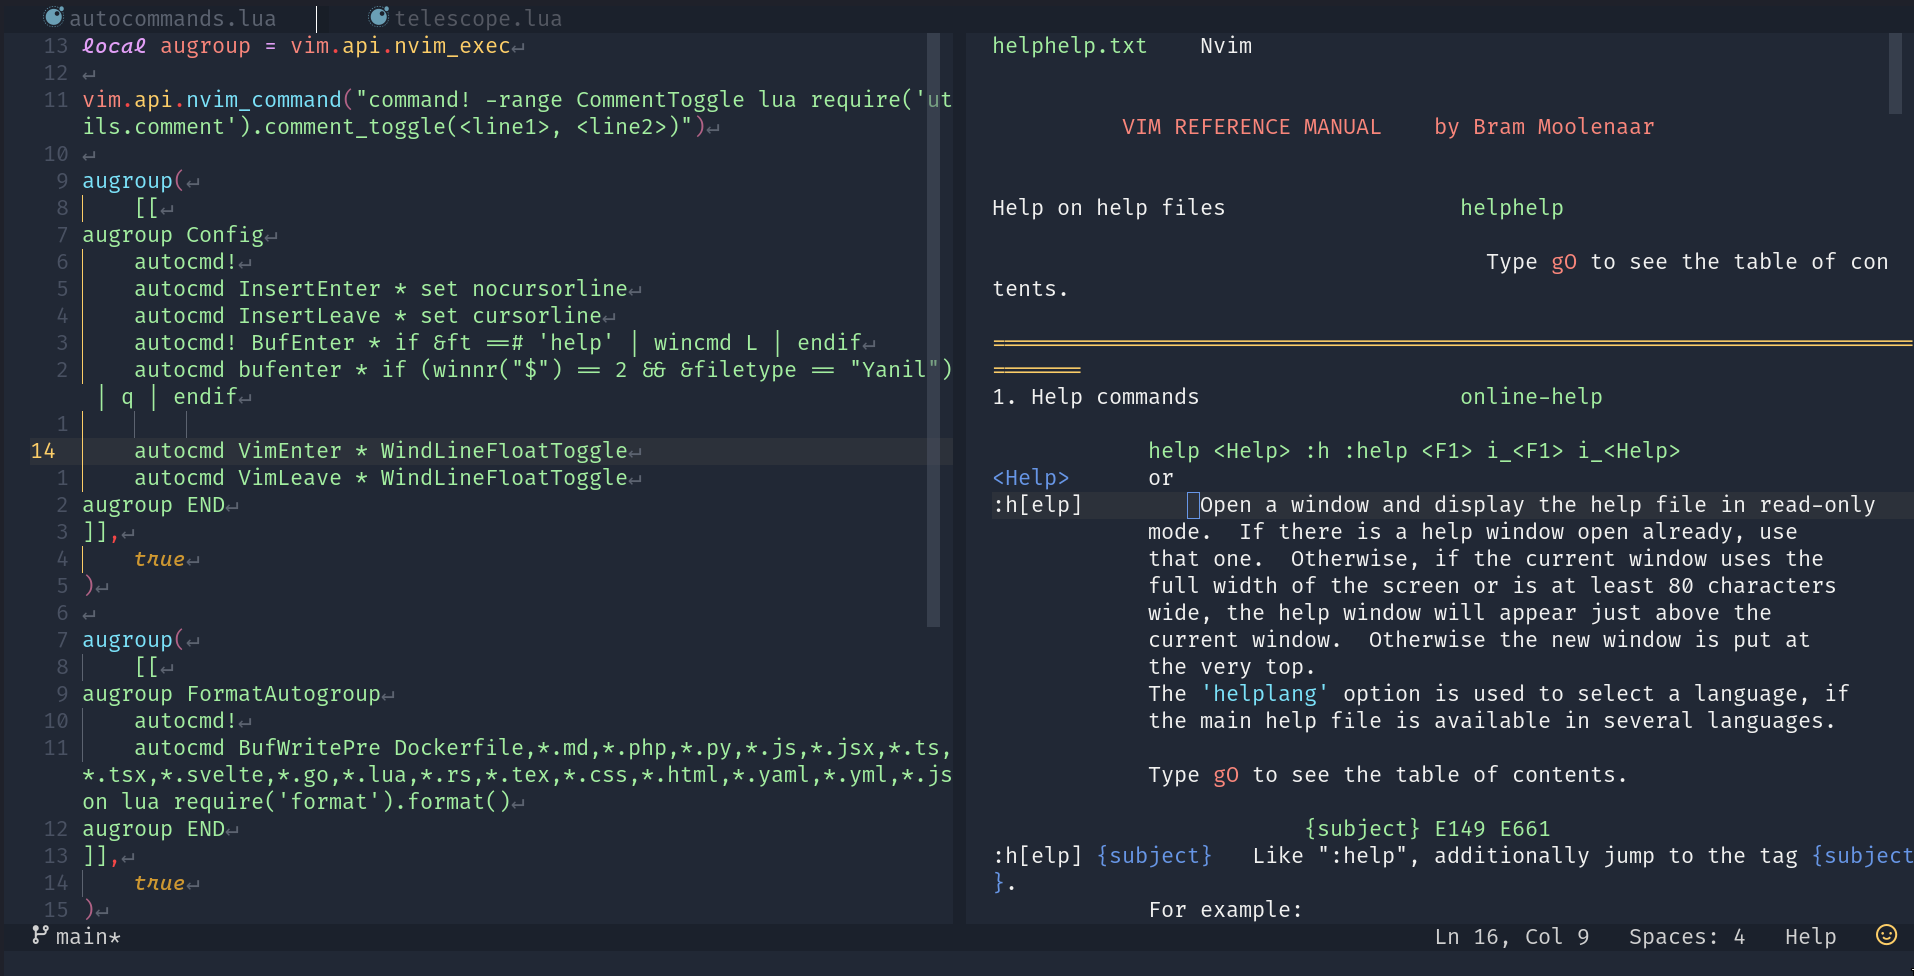This screenshot has width=1914, height=976.
Task: Click the InsertLeave set cursorline line
Action: [x=368, y=316]
